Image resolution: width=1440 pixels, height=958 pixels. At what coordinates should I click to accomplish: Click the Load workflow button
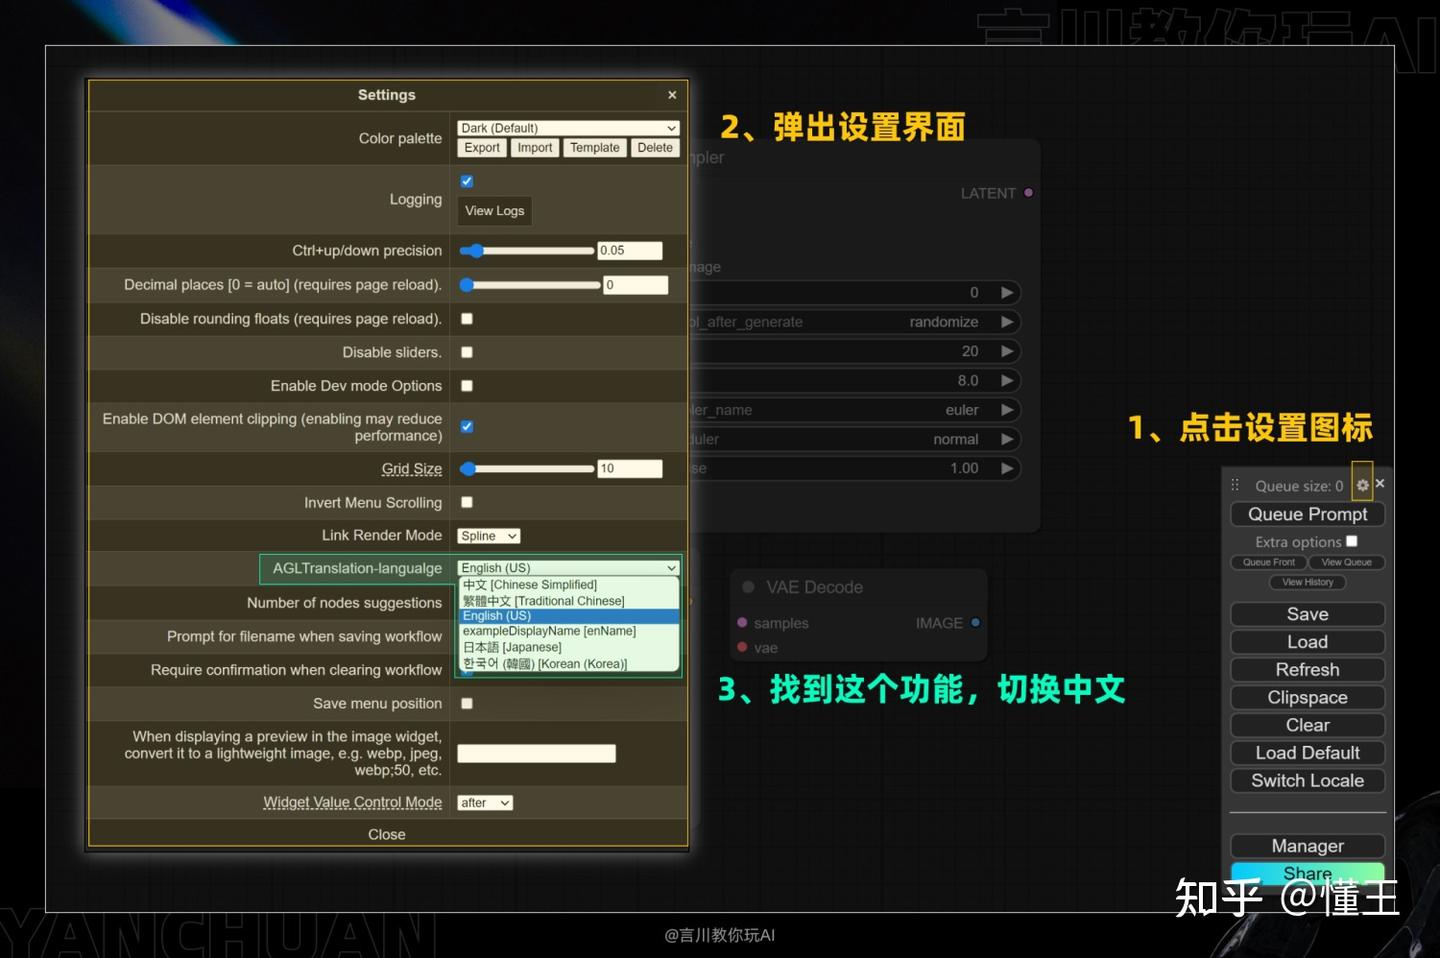point(1307,642)
